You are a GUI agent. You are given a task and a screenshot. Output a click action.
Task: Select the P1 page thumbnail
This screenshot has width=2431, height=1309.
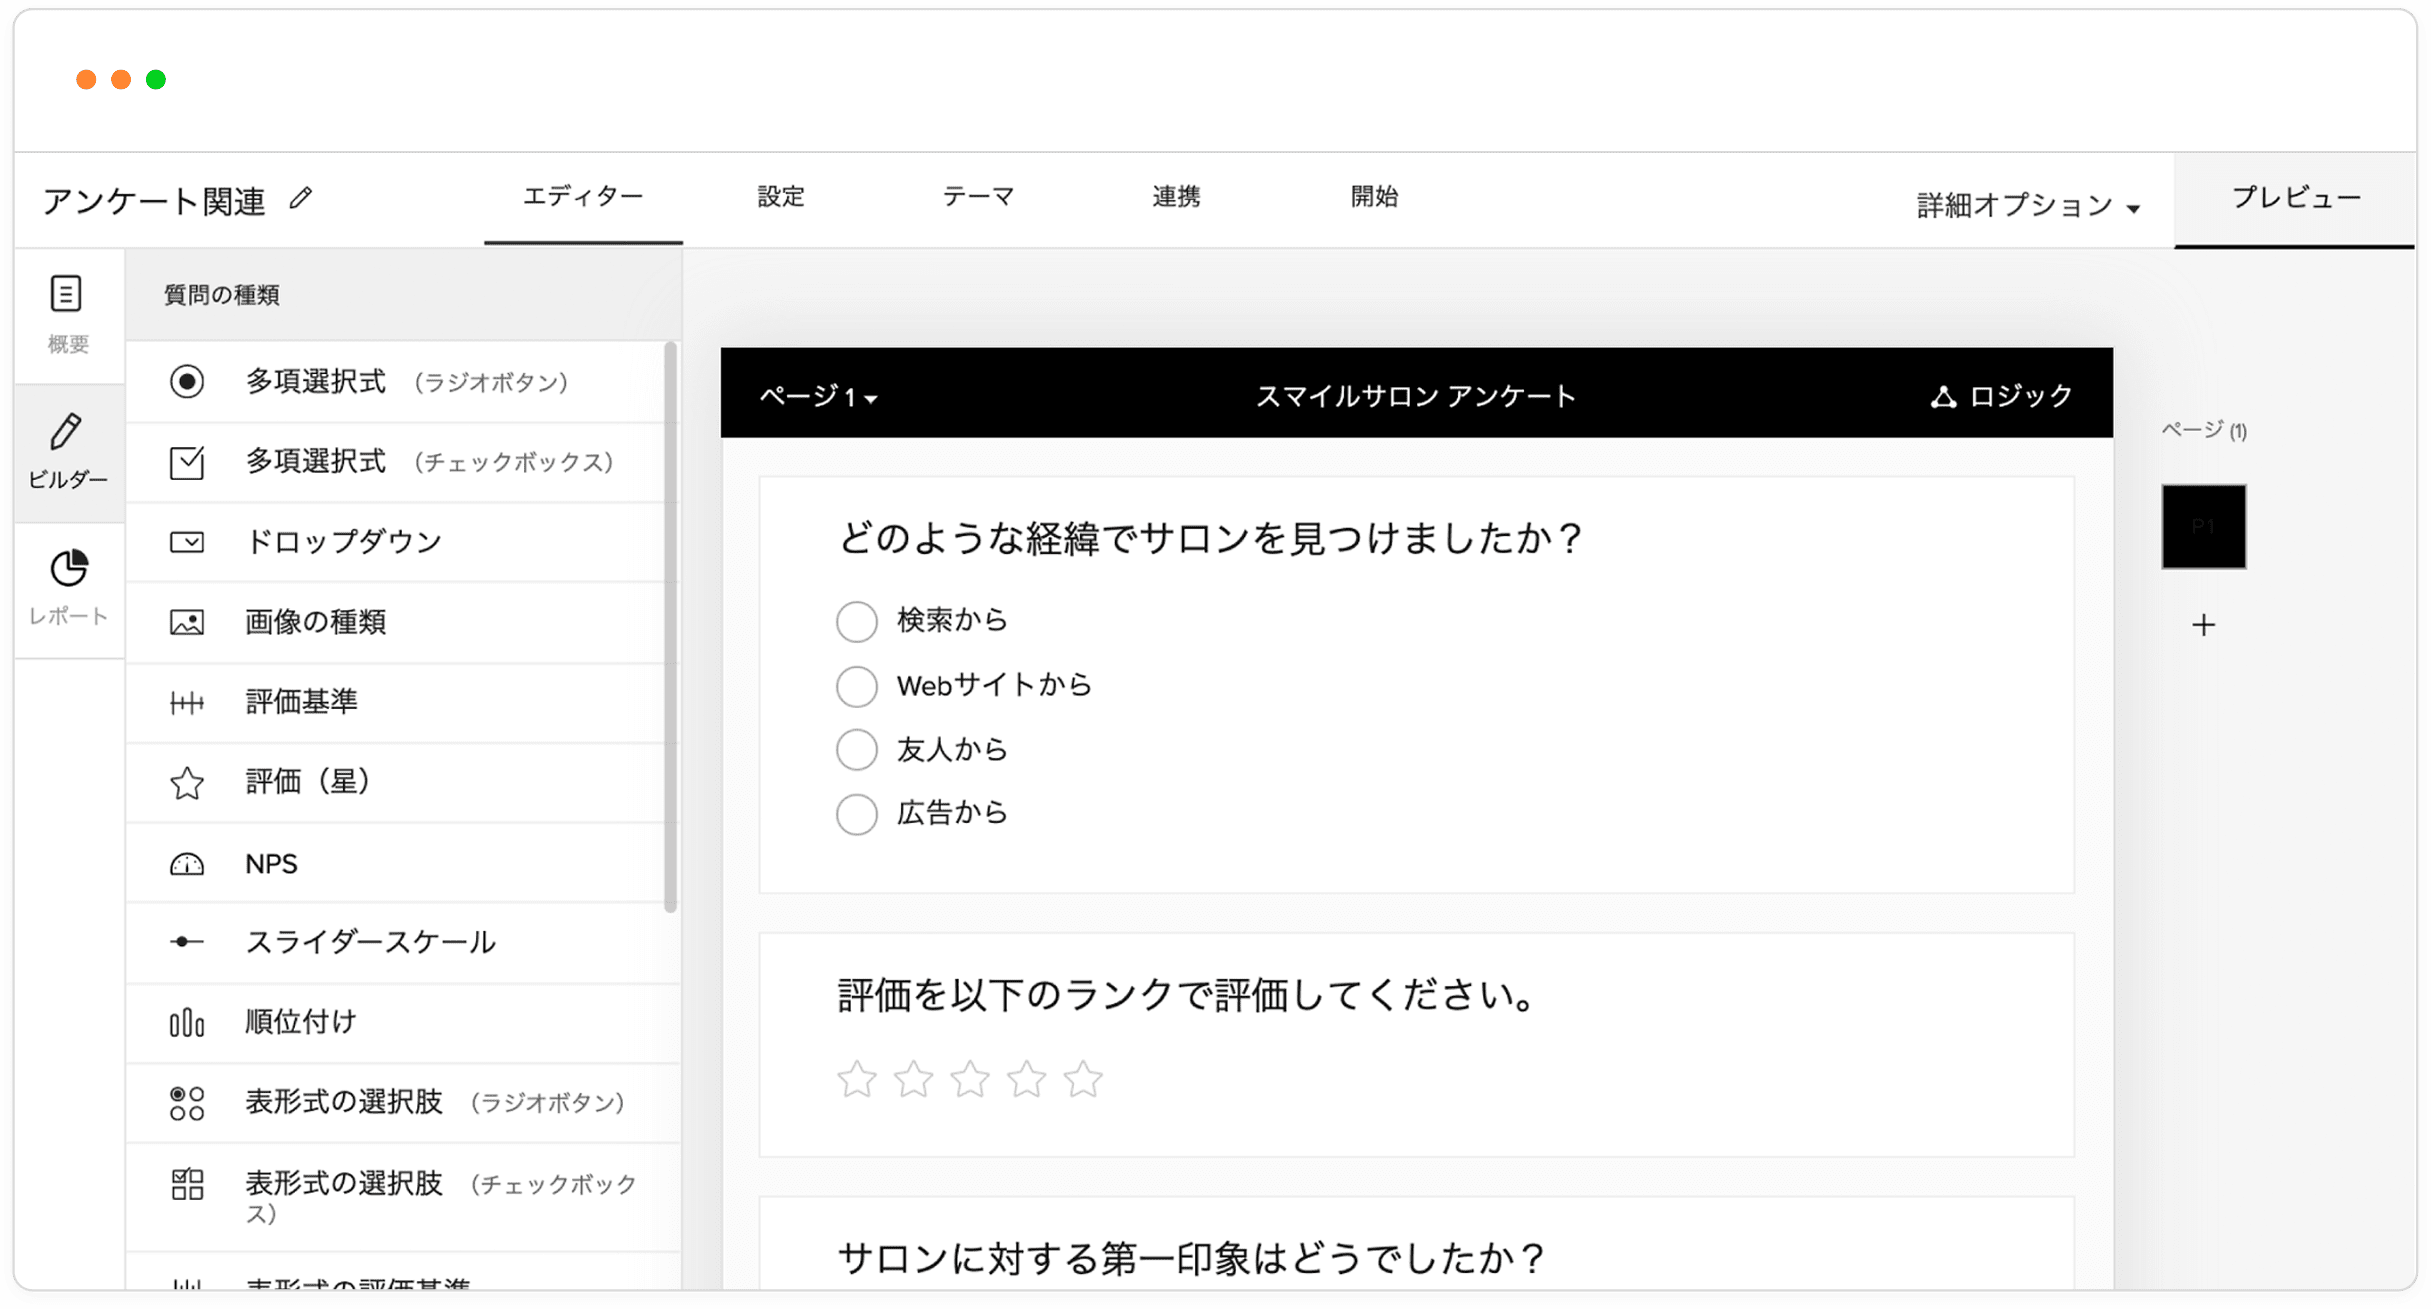tap(2203, 527)
